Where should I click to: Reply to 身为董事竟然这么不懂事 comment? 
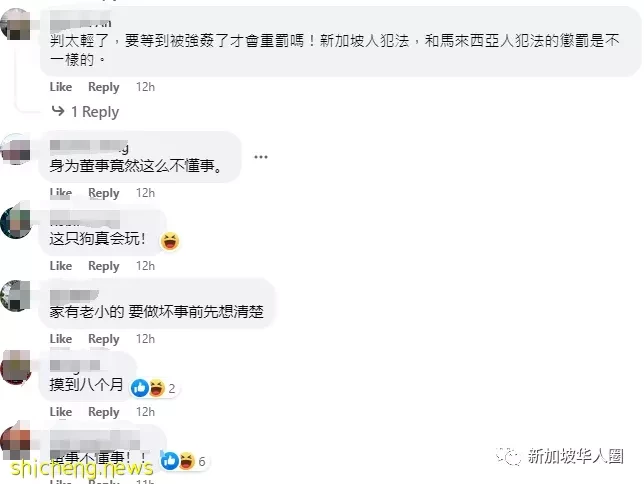coord(104,193)
